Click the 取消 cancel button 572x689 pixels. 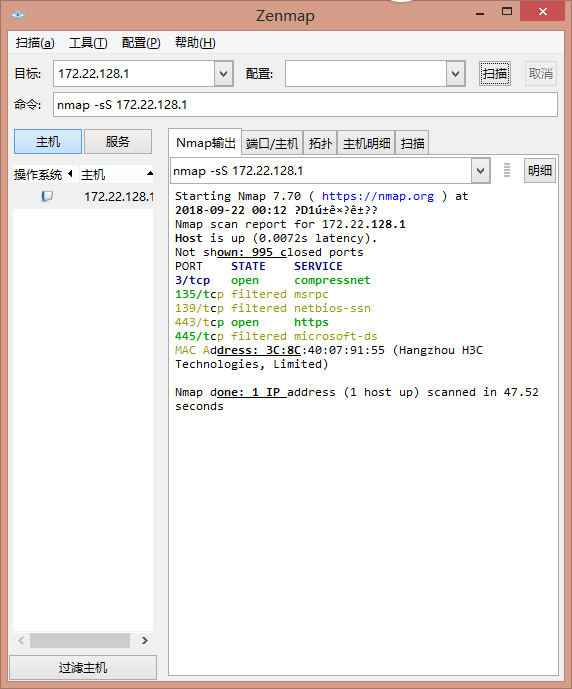pos(541,73)
